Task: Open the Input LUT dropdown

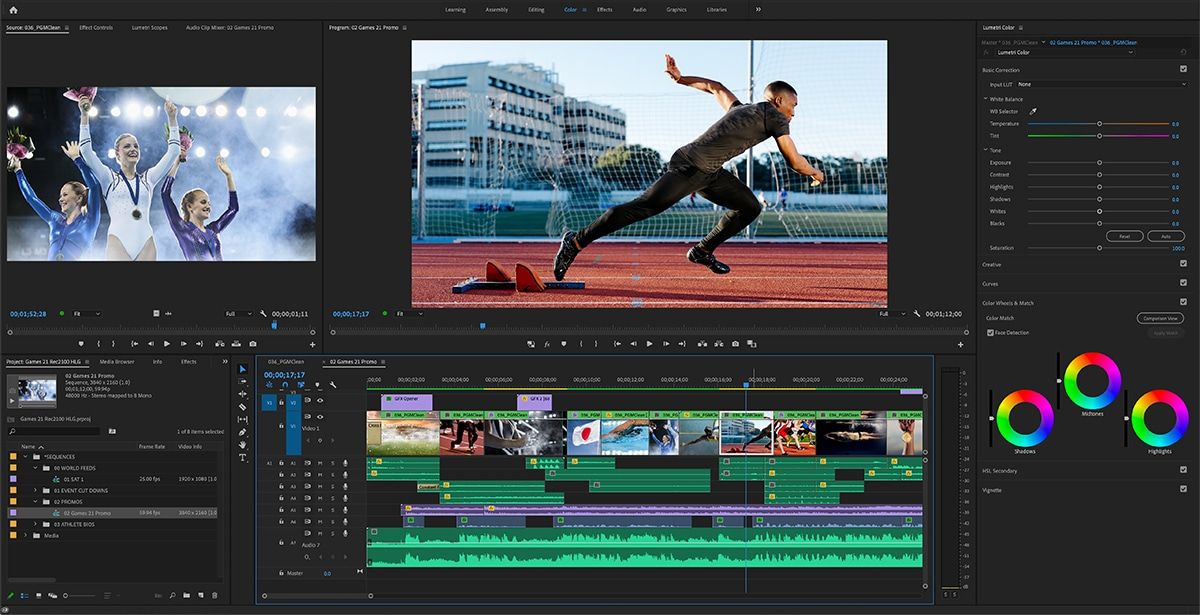Action: [1098, 85]
